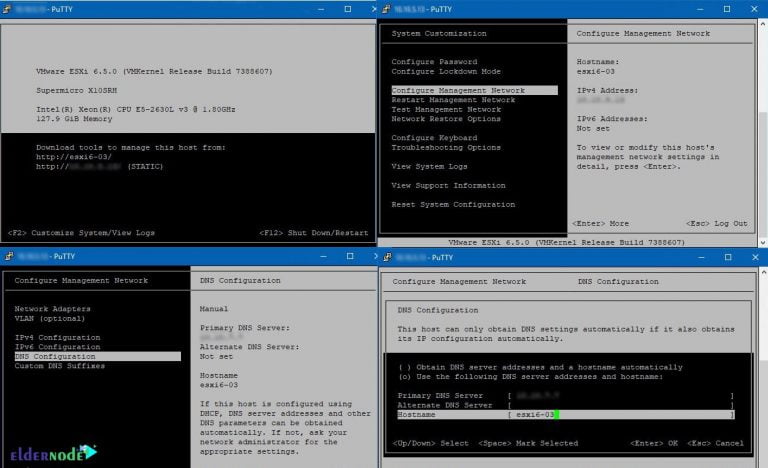Viewport: 768px width, 468px height.
Task: Select Configure Lockdown Mode entry
Action: pos(446,72)
